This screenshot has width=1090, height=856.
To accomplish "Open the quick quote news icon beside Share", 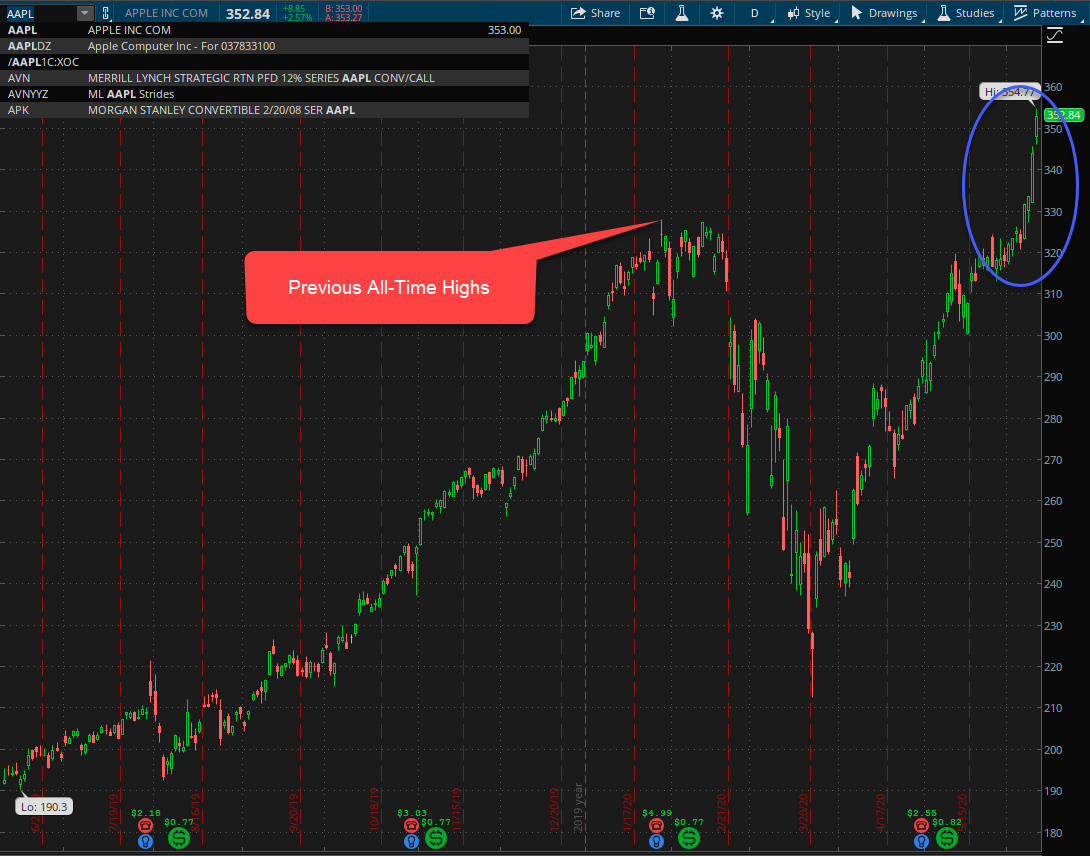I will pyautogui.click(x=647, y=13).
